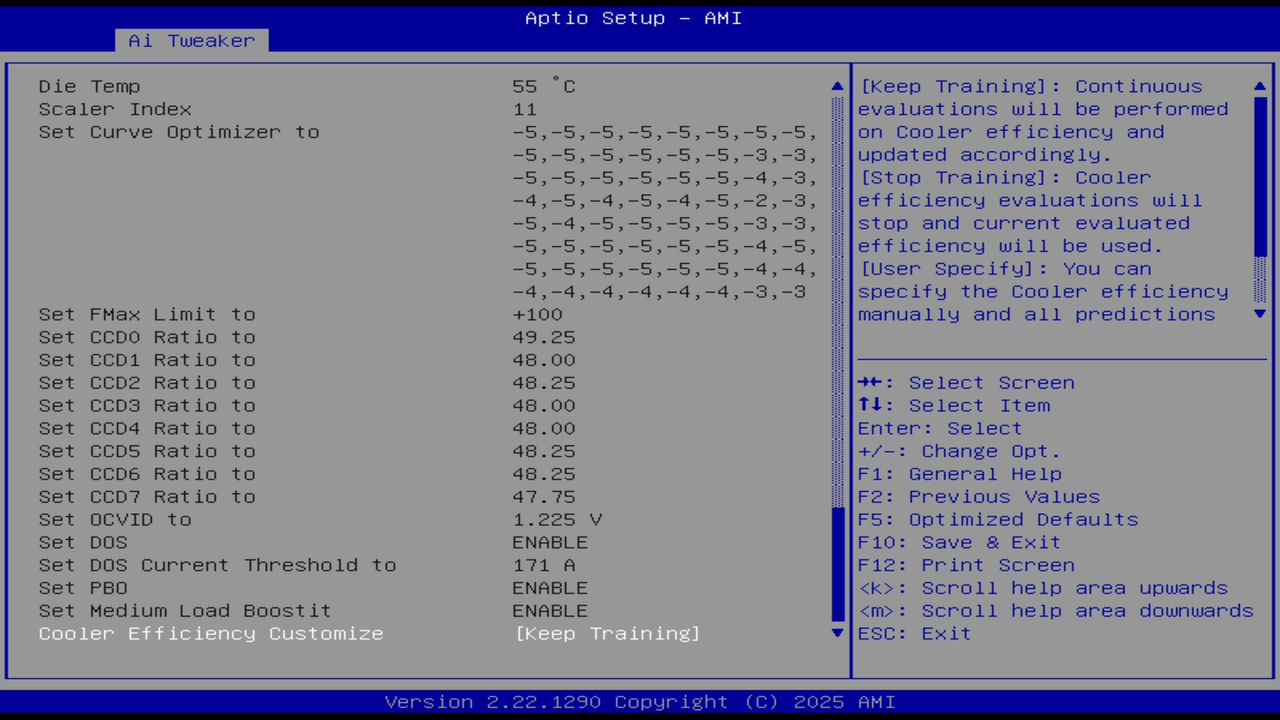Click the down scroll arrow of help panel

coord(1259,314)
